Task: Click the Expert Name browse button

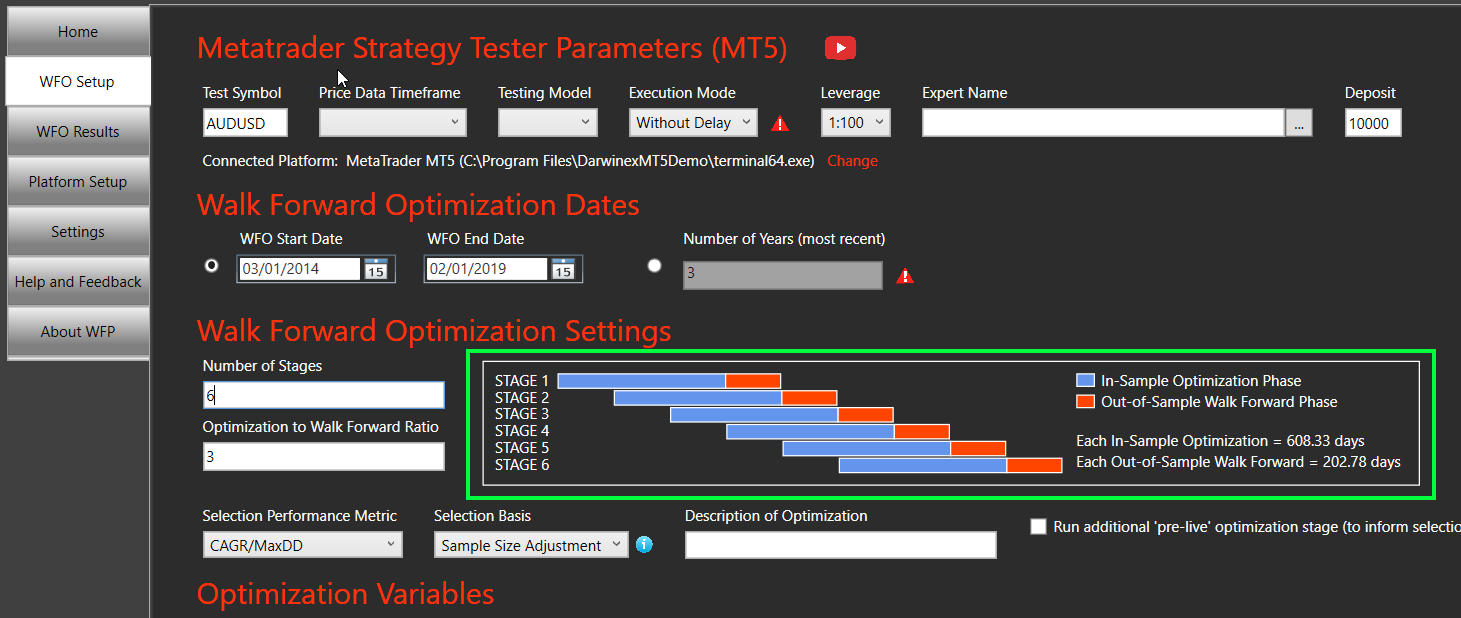Action: [1299, 123]
